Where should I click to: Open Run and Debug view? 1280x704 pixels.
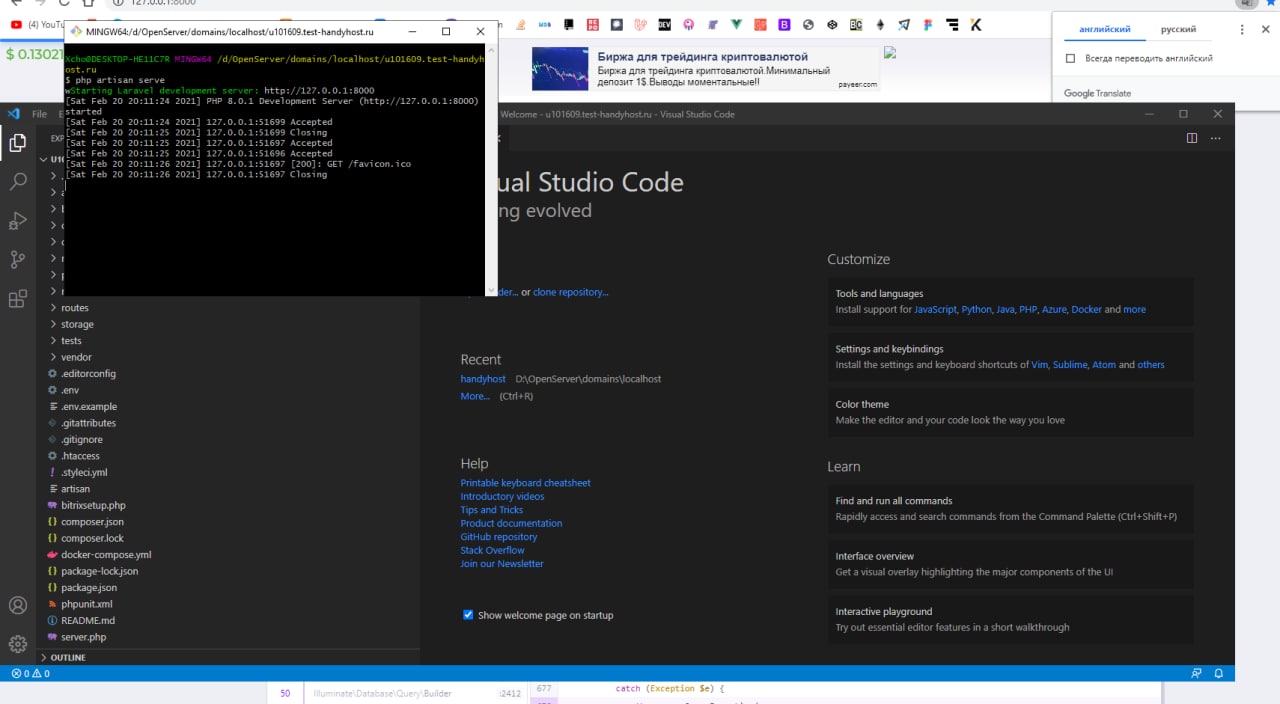(17, 221)
